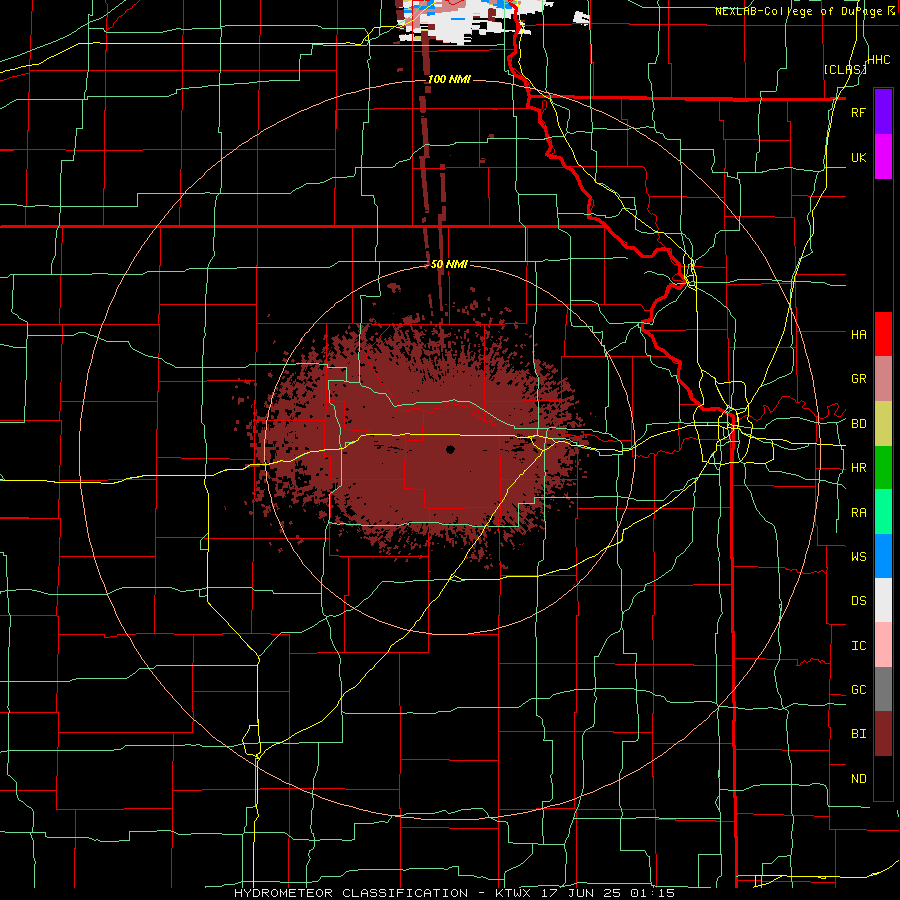Select the HR green legend block
900x900 pixels.
pyautogui.click(x=883, y=467)
